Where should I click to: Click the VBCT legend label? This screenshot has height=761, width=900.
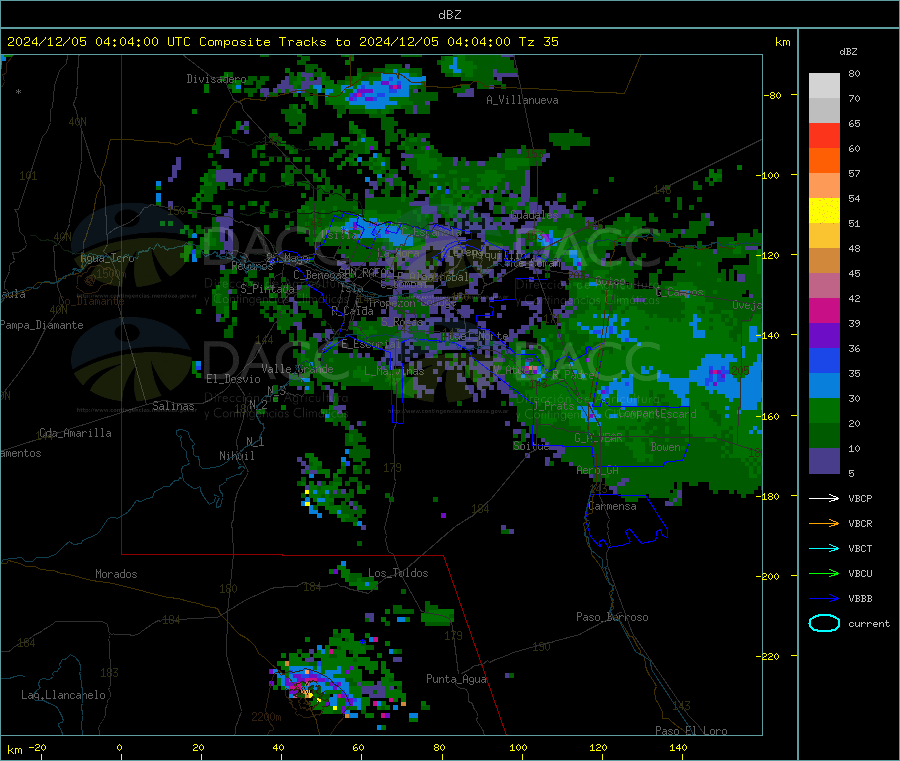860,549
